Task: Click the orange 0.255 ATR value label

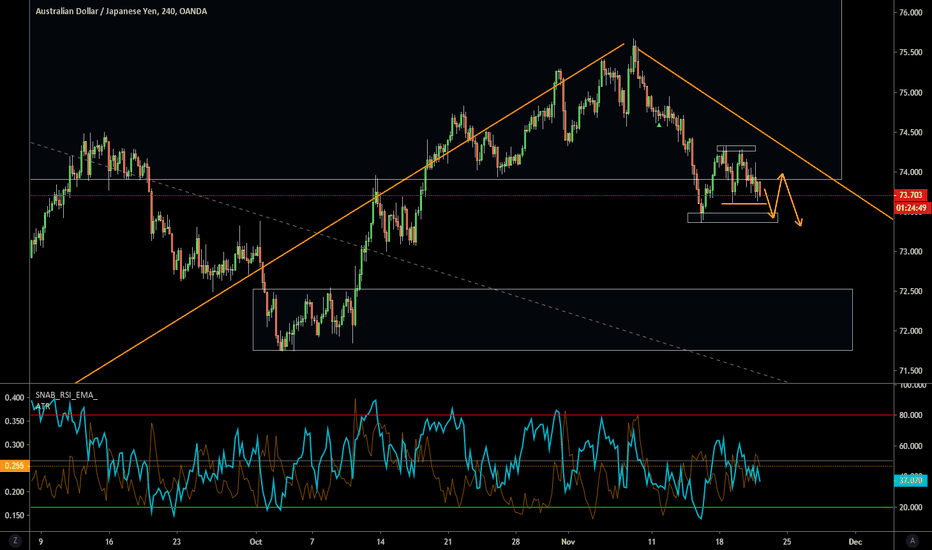Action: 13,465
